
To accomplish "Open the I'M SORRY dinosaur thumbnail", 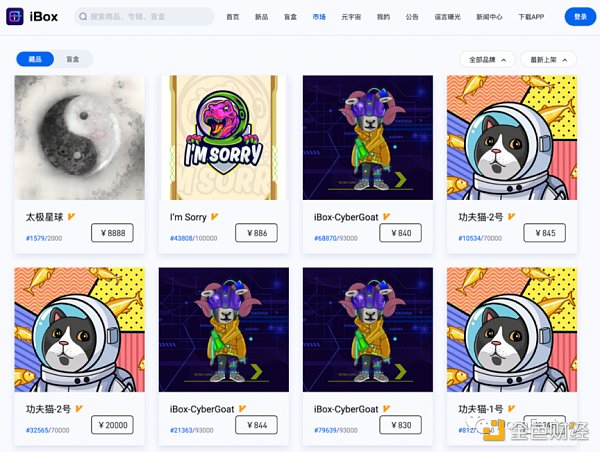I will coord(223,137).
